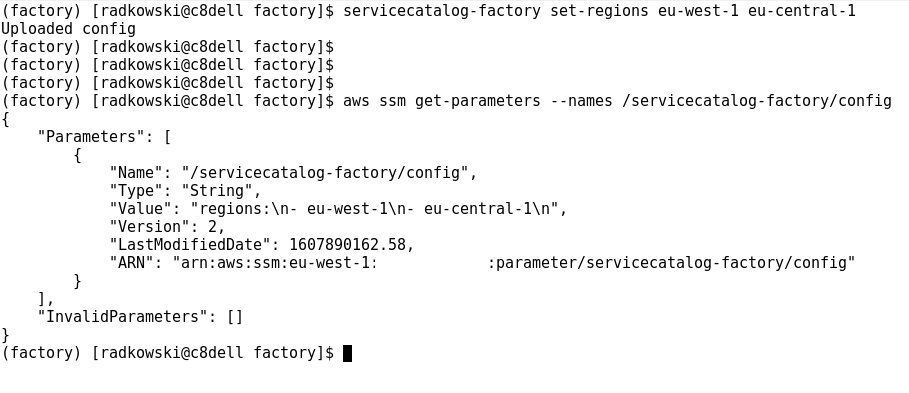The height and width of the screenshot is (393, 909).
Task: Click the "Value" regions string
Action: (x=374, y=209)
